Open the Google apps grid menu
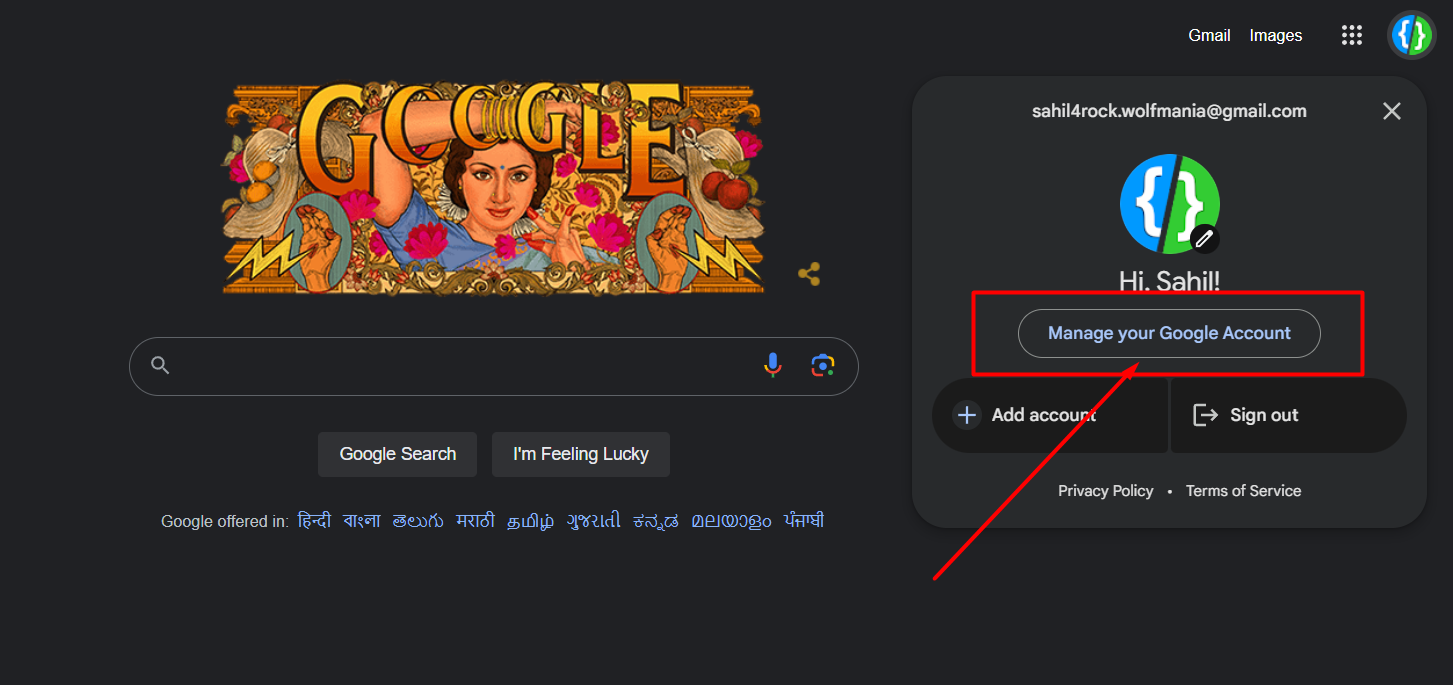This screenshot has width=1453, height=685. [x=1352, y=35]
